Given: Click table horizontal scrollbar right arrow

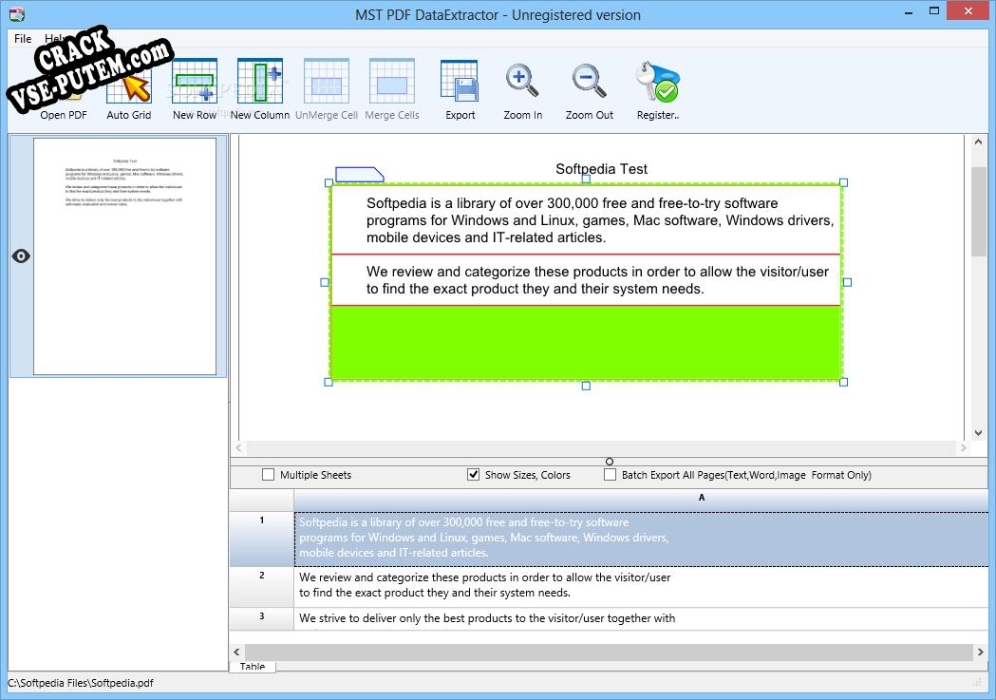Looking at the screenshot, I should 980,652.
